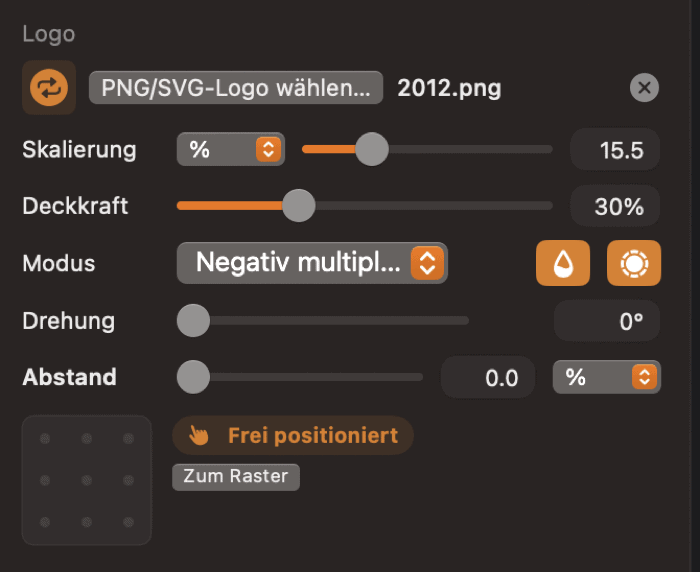The height and width of the screenshot is (572, 700).
Task: Click the orange swap logo icon
Action: pos(48,88)
